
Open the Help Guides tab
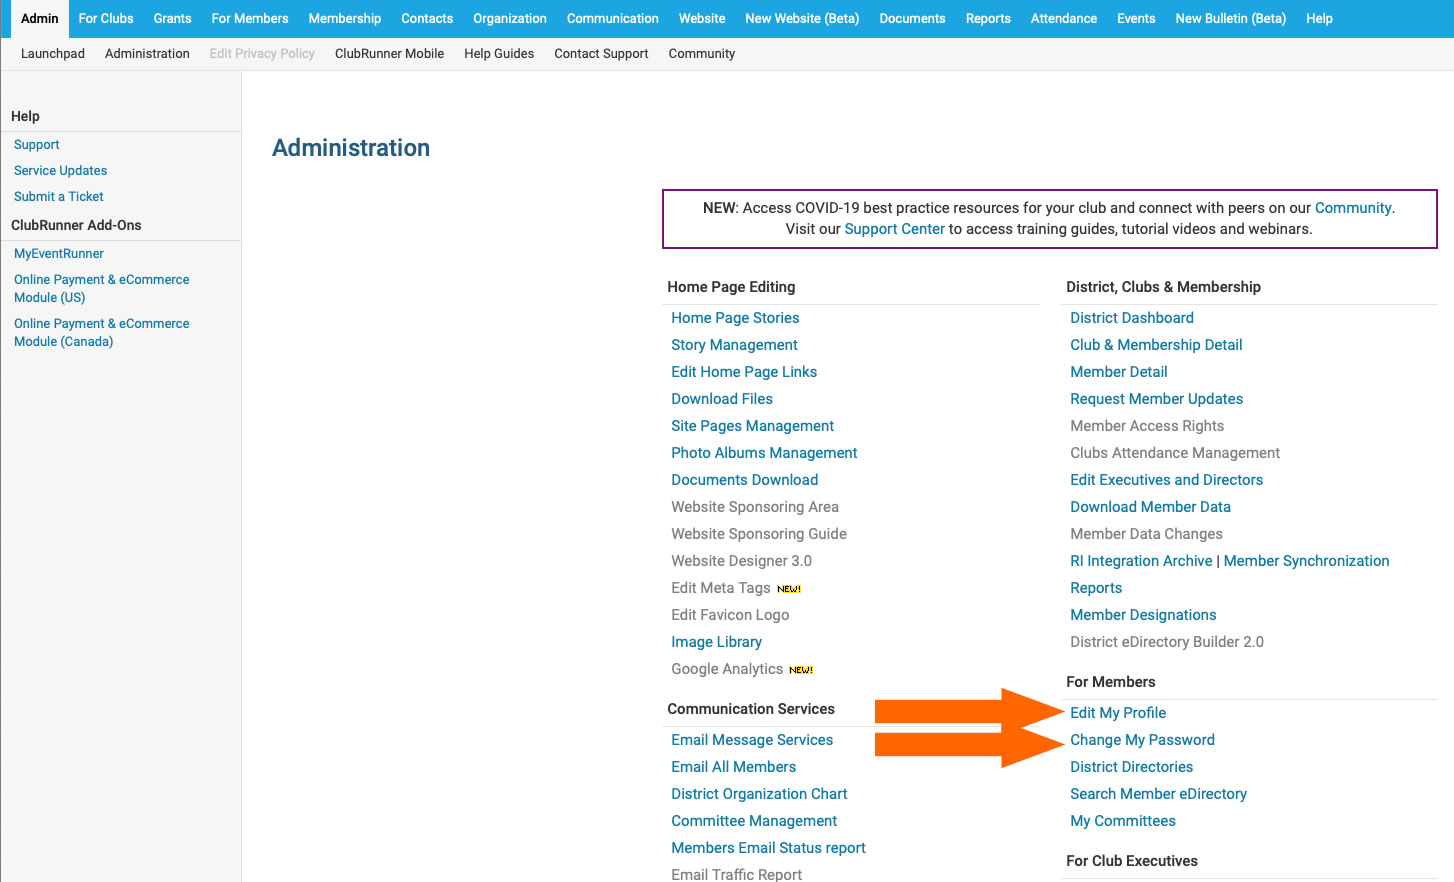point(499,53)
